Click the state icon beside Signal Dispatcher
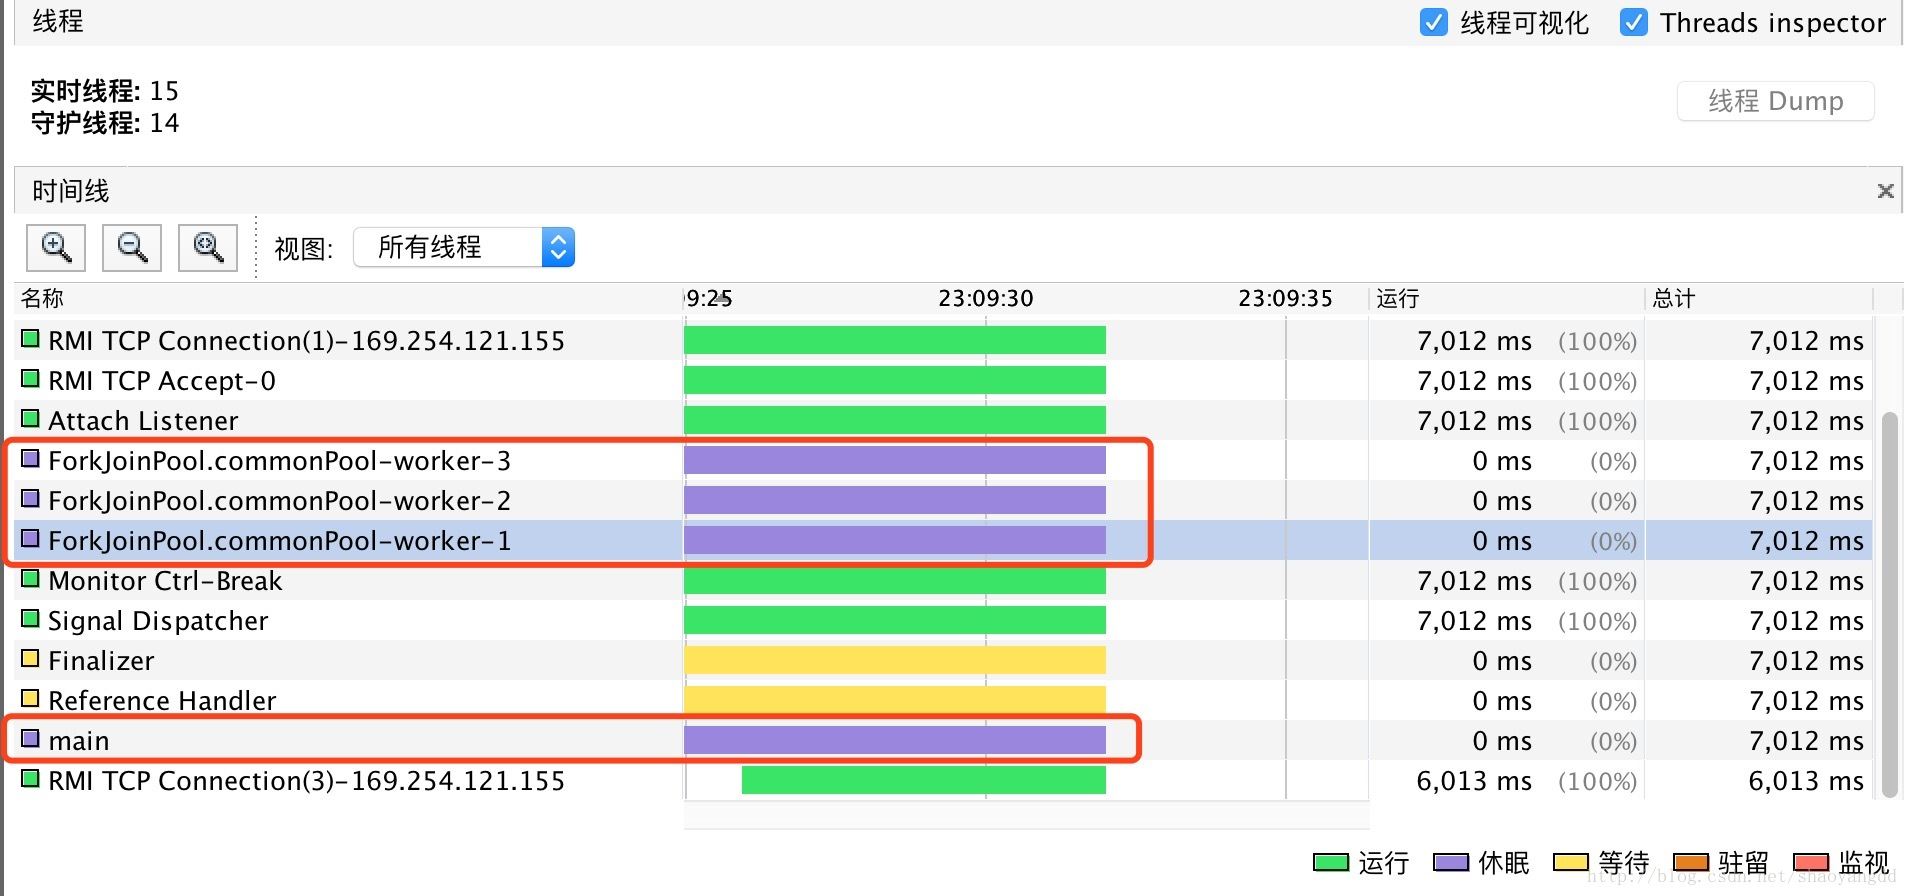 coord(31,619)
